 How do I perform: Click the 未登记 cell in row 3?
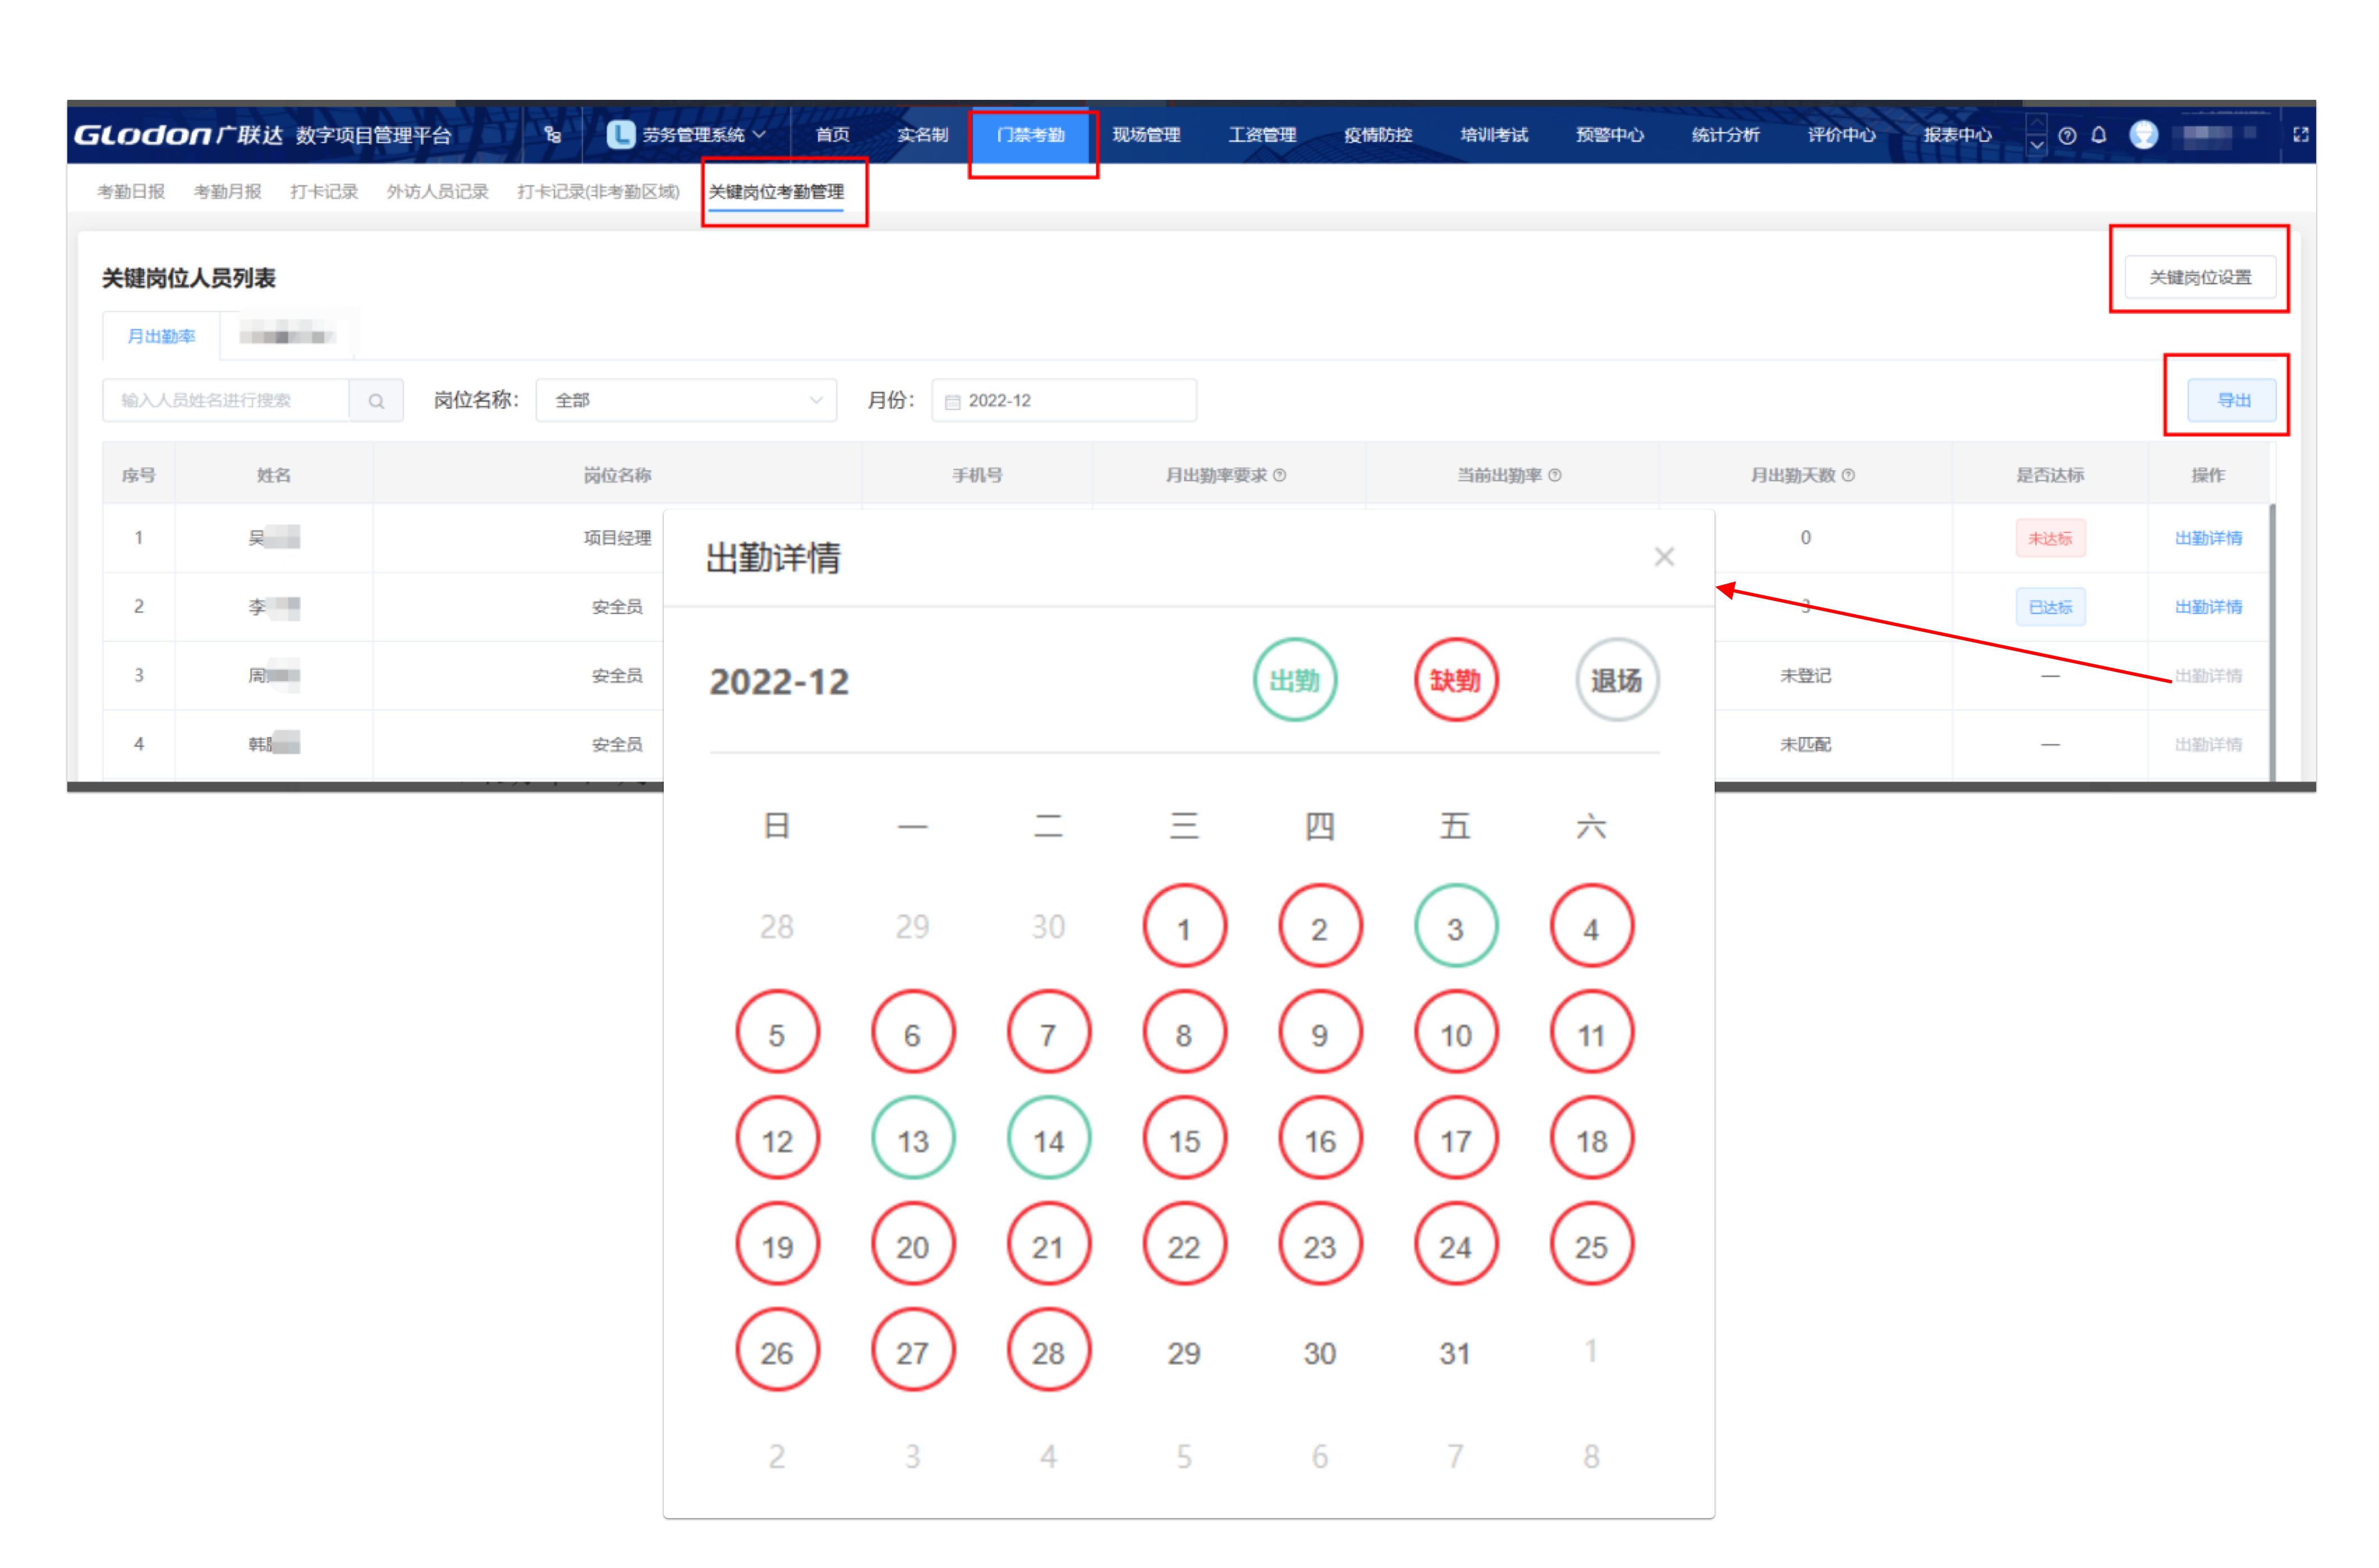[1805, 676]
